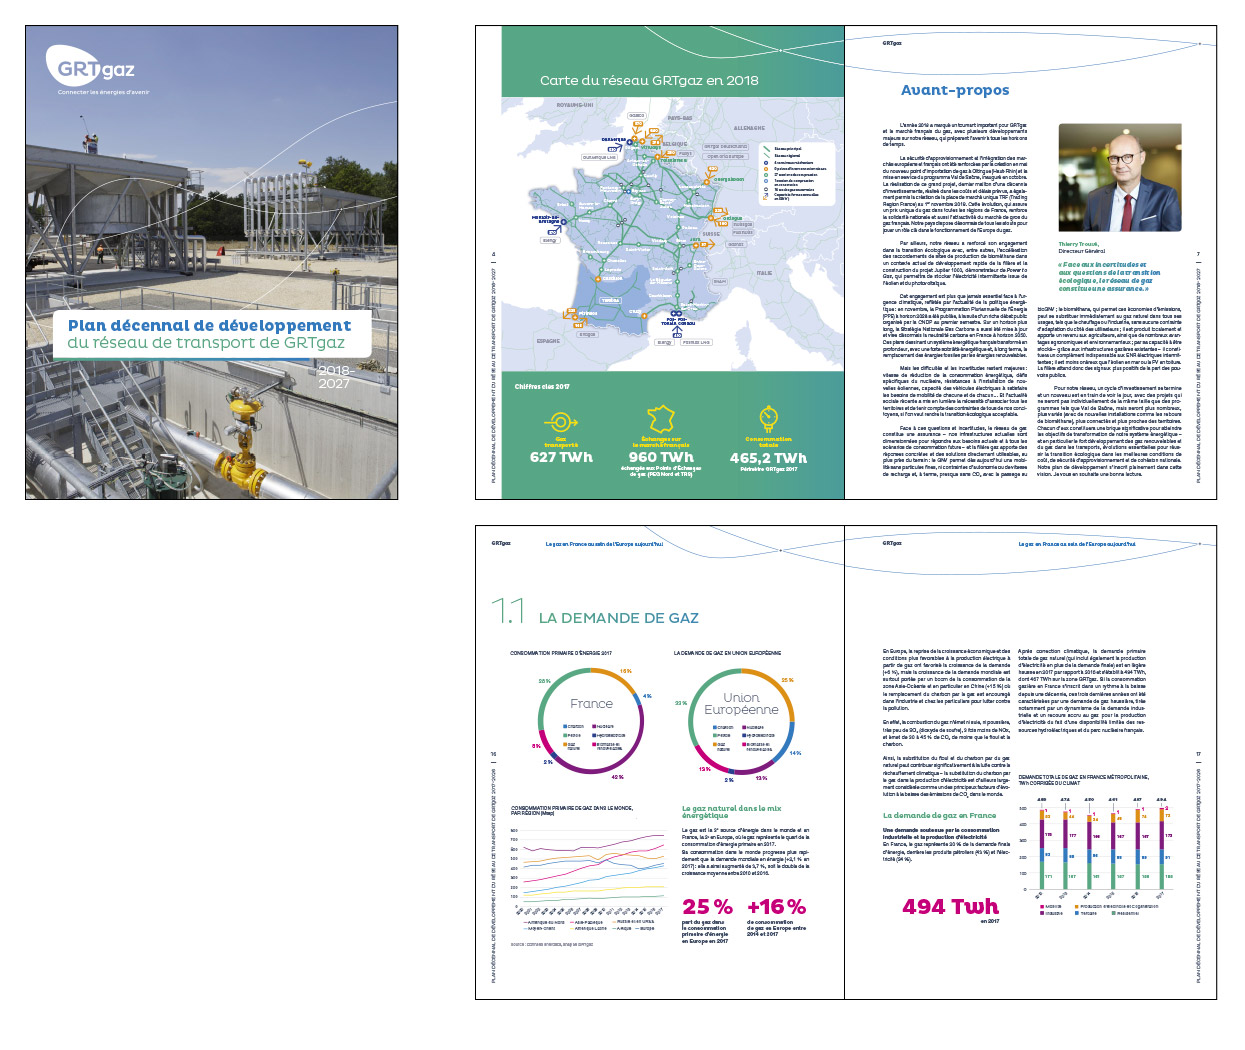The width and height of the screenshot is (1245, 1050).
Task: Click the heading 'LA DEMANDE DE GAZ'
Action: [x=619, y=618]
